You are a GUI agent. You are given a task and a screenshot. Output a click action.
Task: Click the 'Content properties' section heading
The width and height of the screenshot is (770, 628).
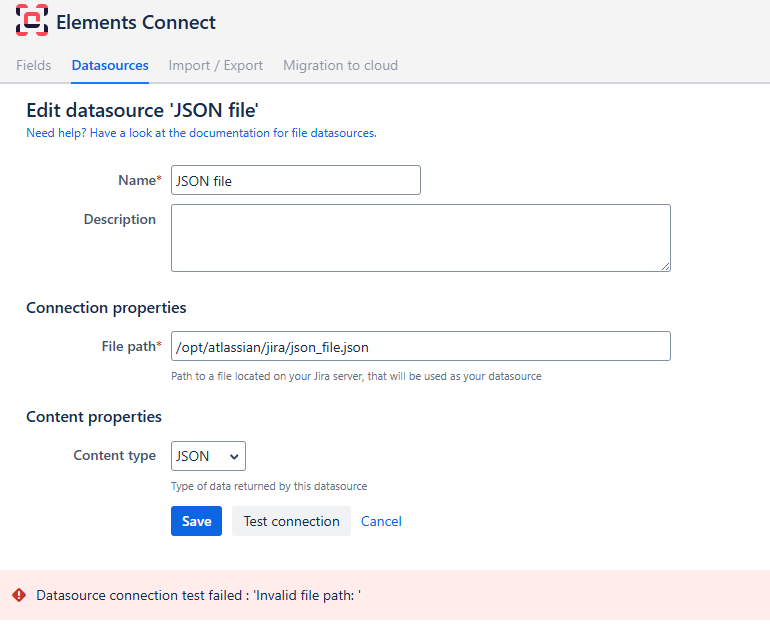click(94, 417)
